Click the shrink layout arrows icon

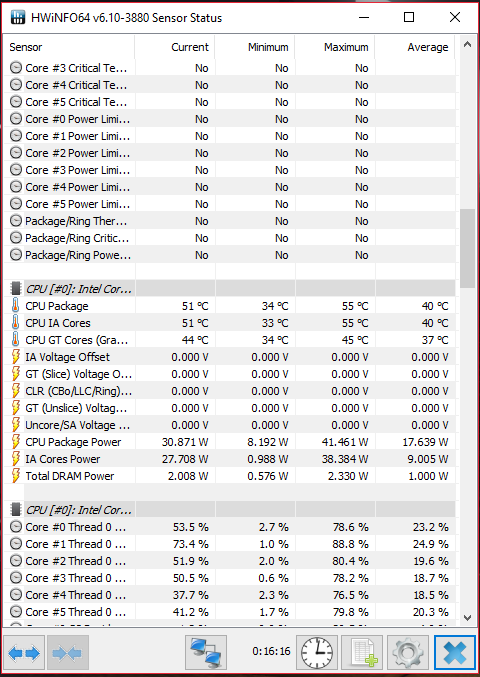[68, 652]
